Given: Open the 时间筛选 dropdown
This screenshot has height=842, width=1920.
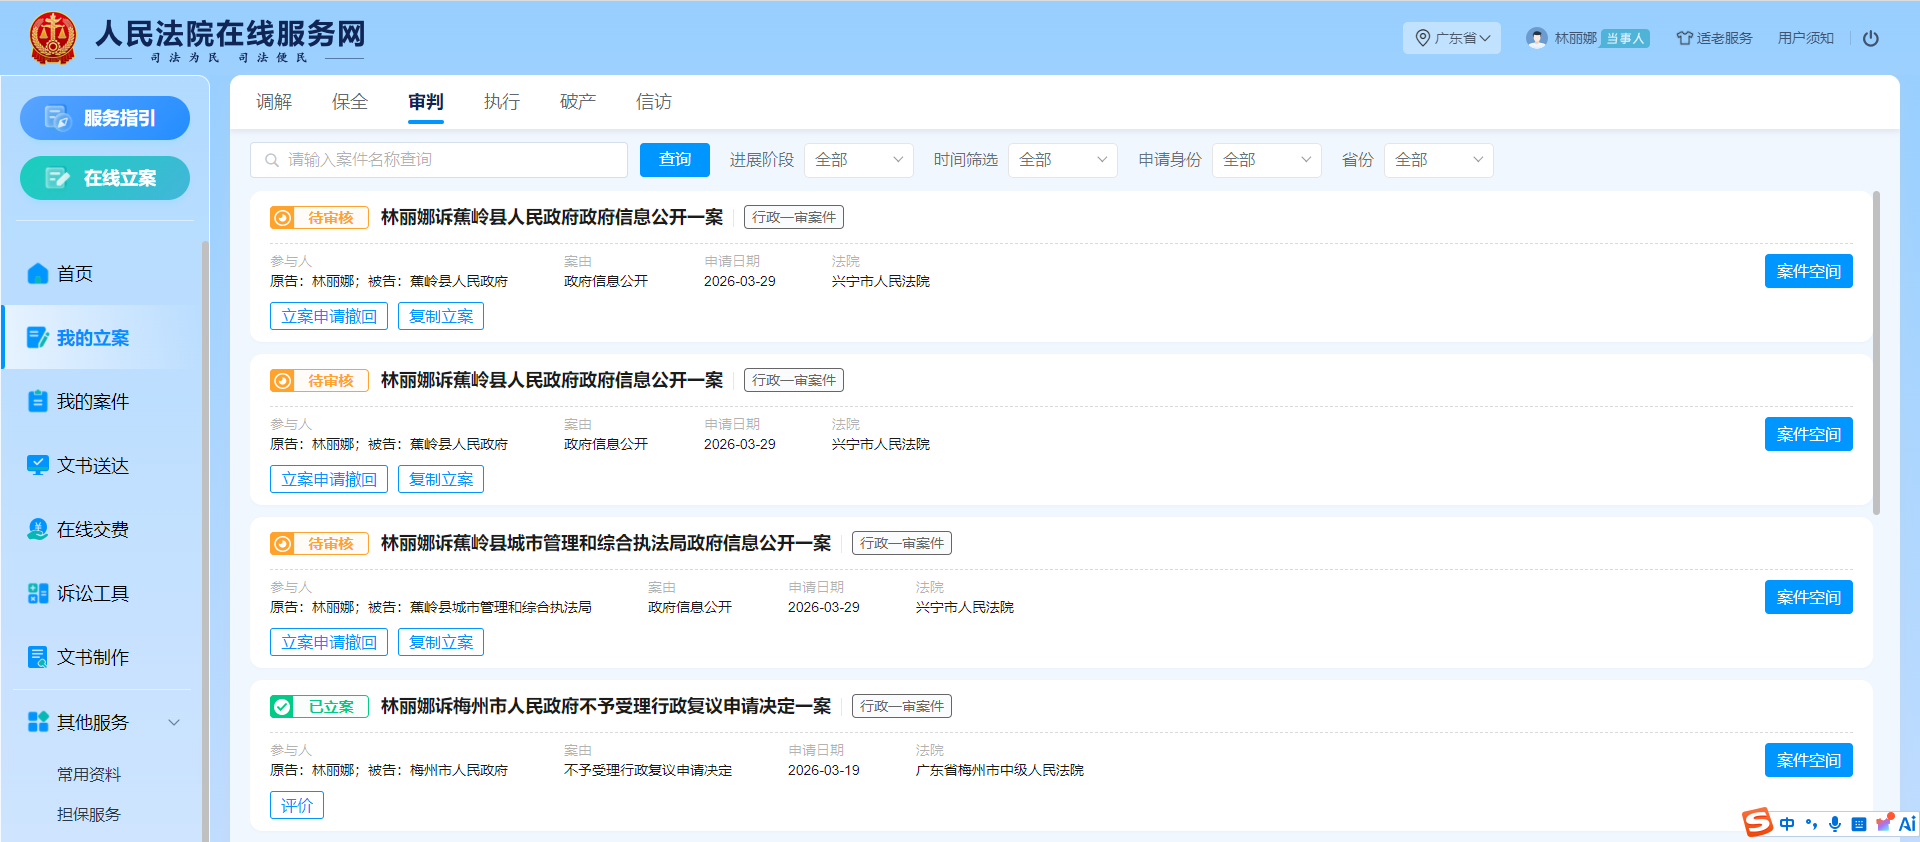Looking at the screenshot, I should click(1062, 160).
